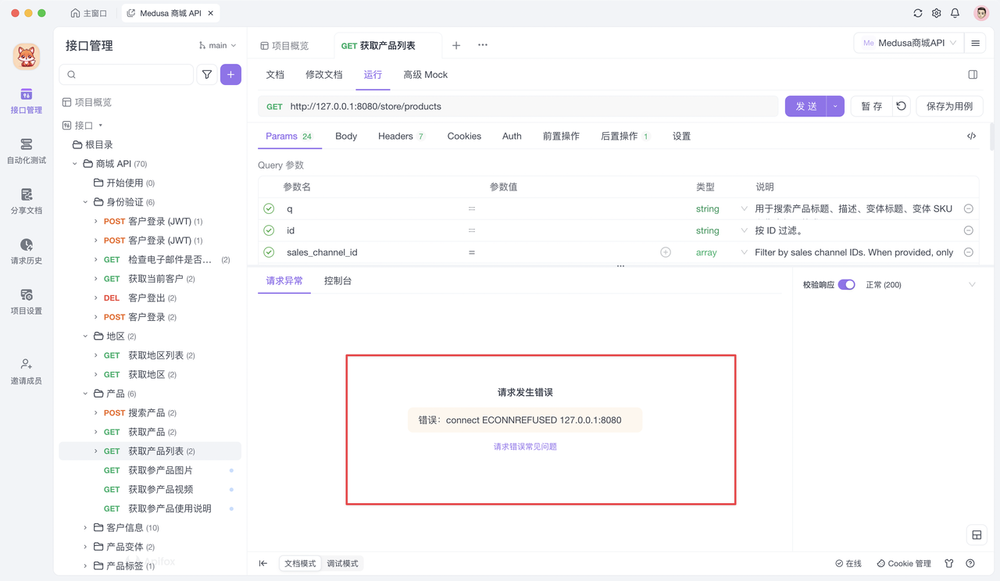Open type dropdown for q parameter

744,209
